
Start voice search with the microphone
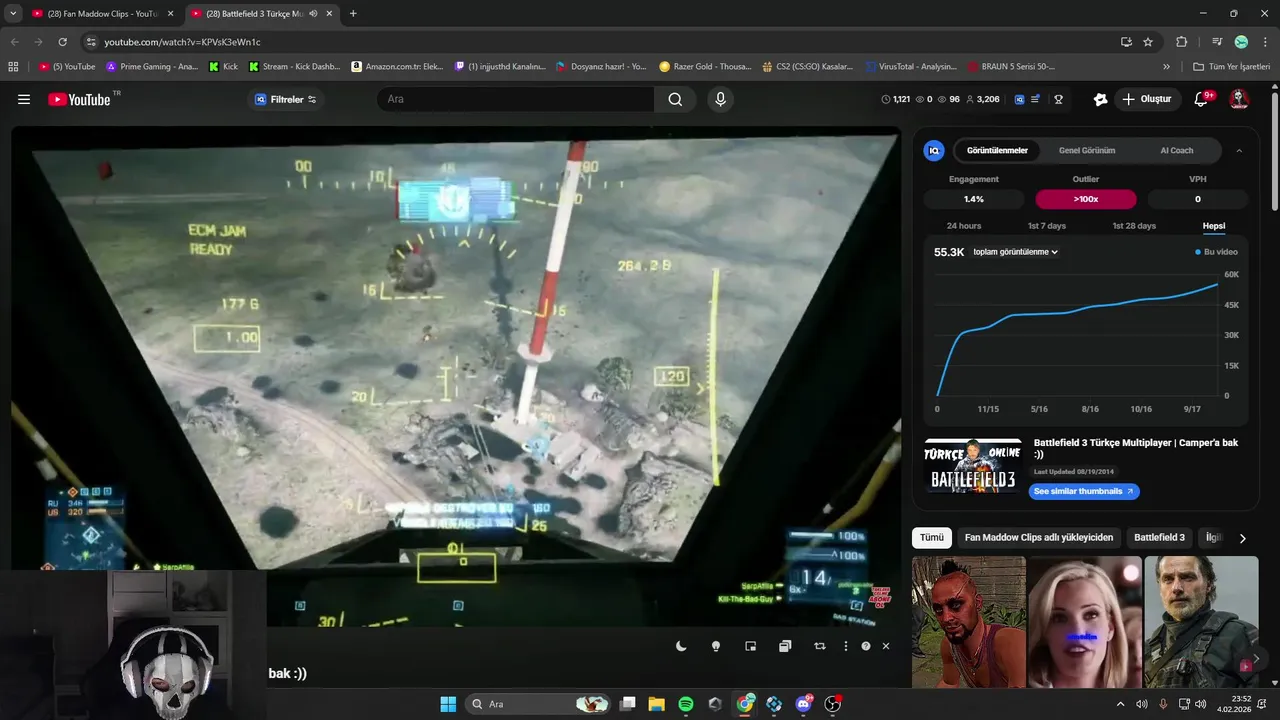coord(720,99)
